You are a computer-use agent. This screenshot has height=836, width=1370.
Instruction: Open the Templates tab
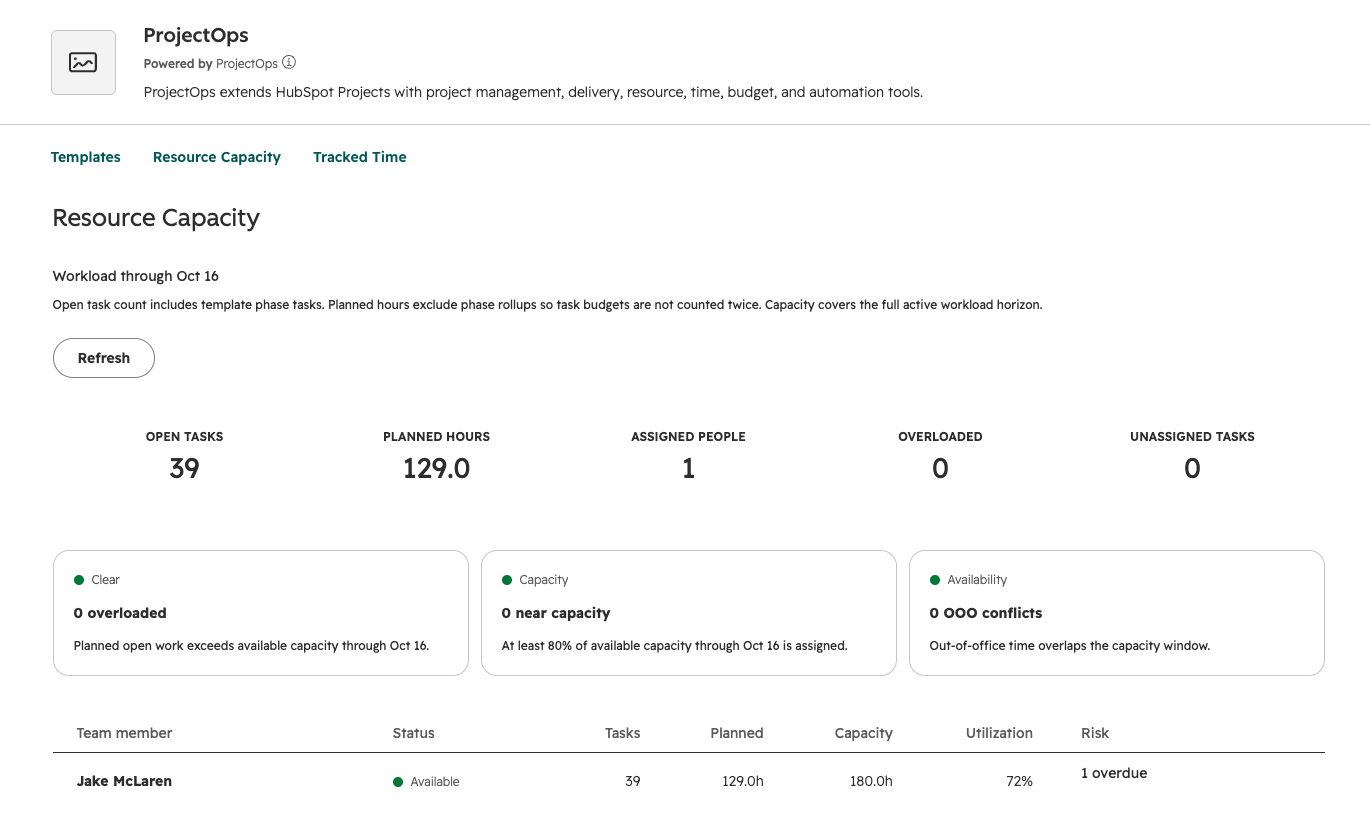(86, 157)
